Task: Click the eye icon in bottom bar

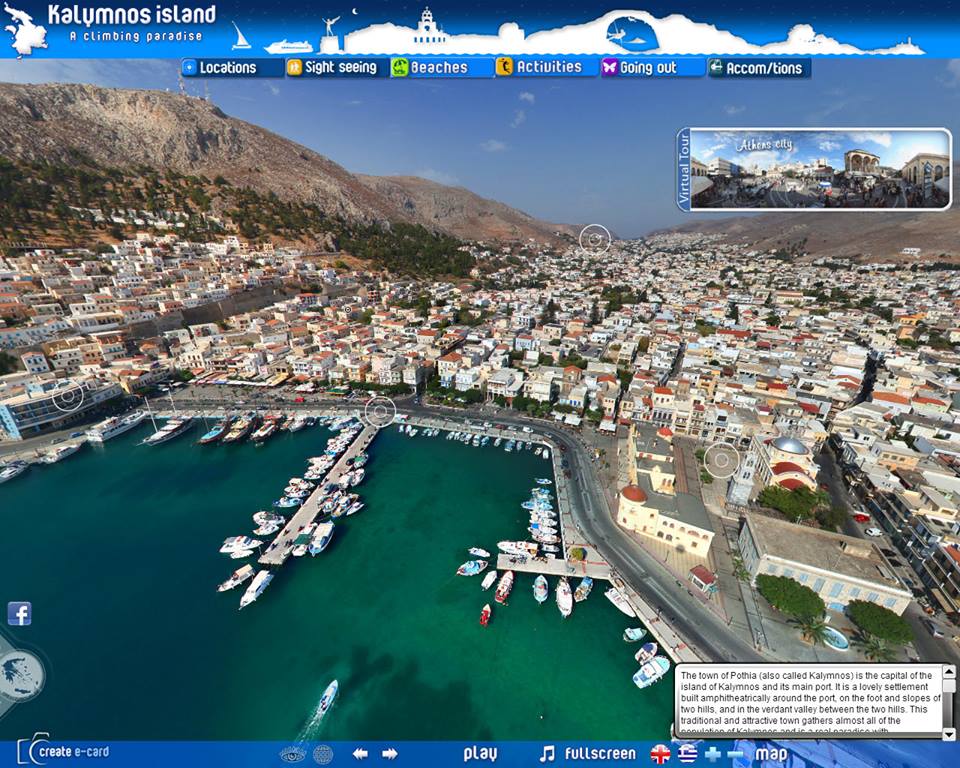Action: pos(292,754)
